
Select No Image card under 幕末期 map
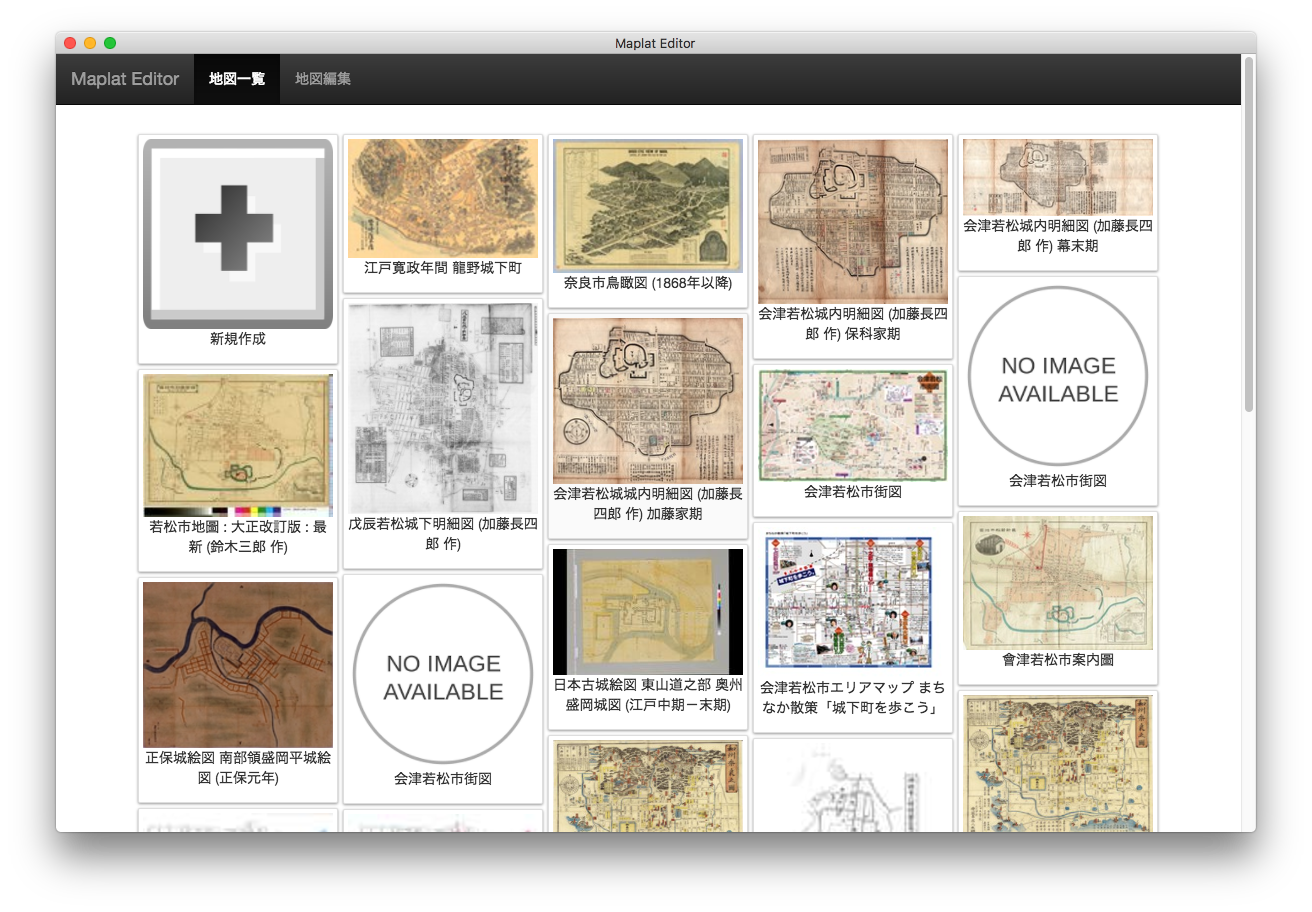coord(1058,376)
